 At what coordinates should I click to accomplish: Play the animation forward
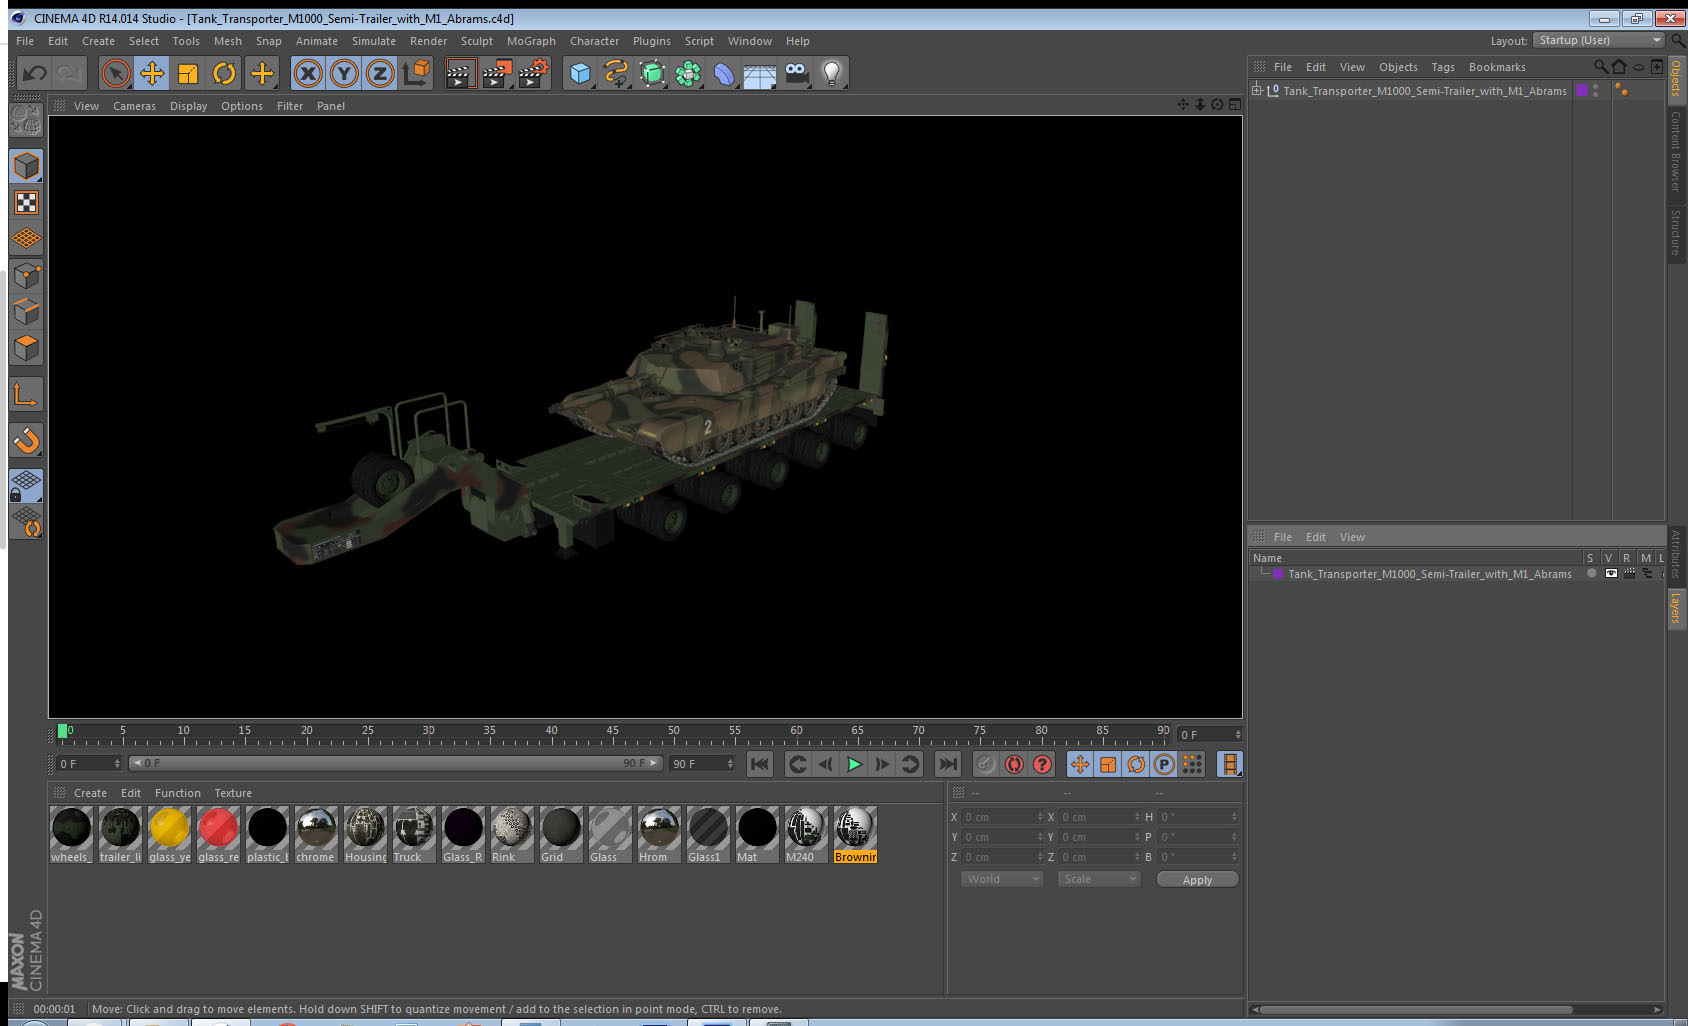854,764
